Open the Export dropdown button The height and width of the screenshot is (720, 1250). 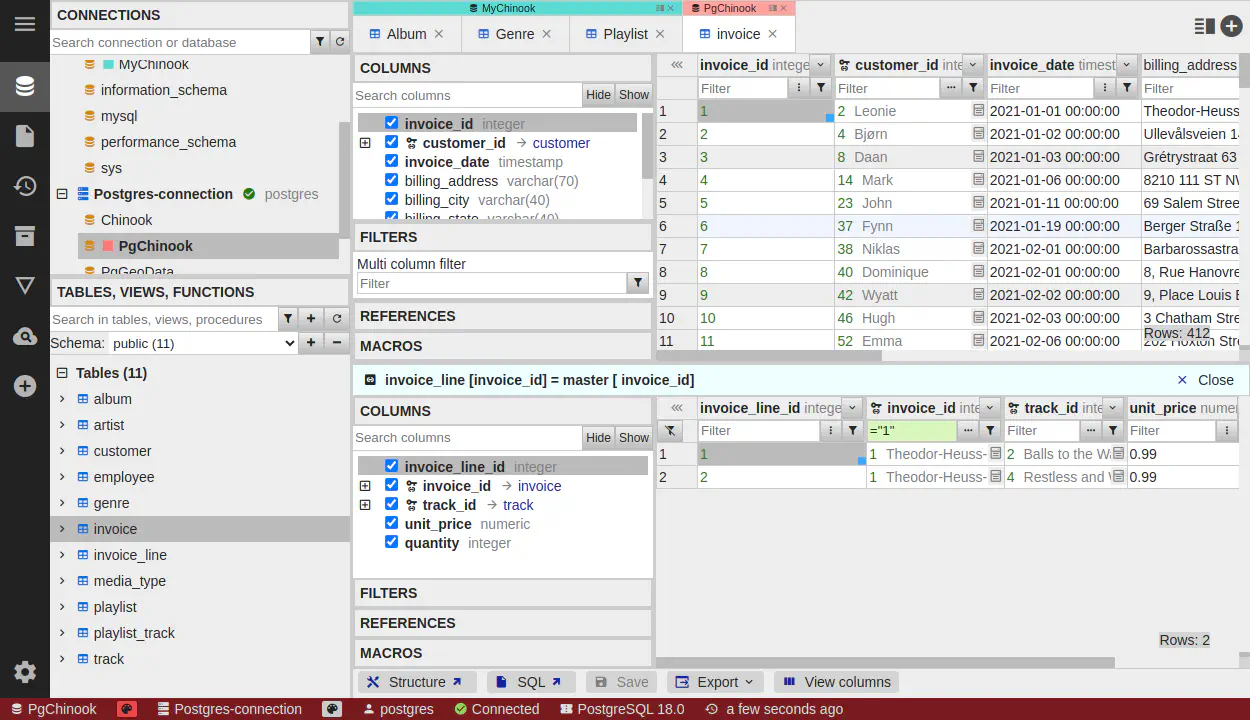coord(715,682)
